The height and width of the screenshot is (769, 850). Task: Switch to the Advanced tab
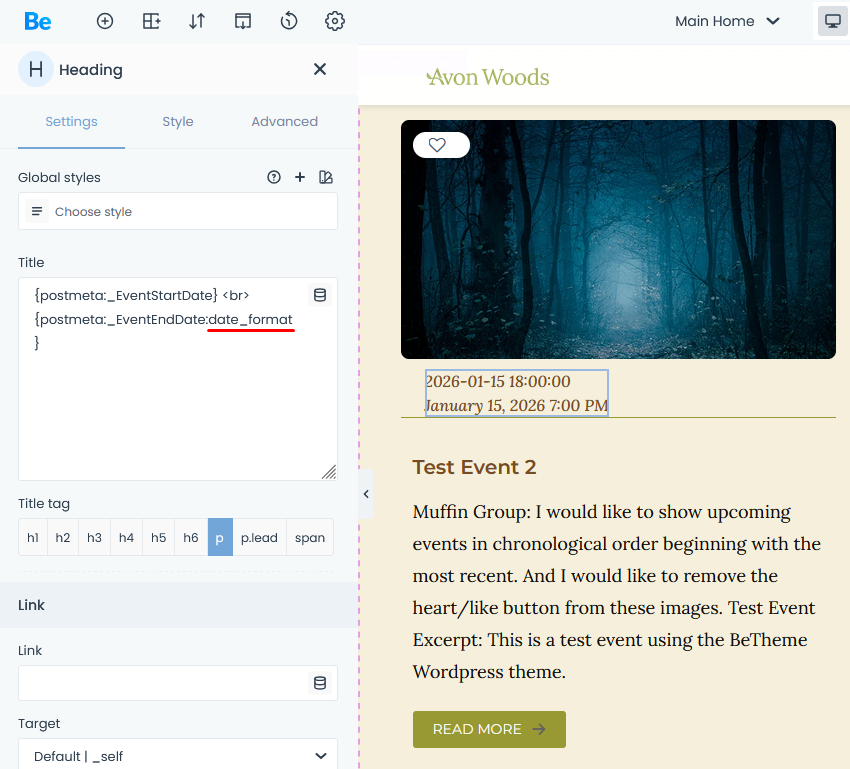[x=284, y=121]
